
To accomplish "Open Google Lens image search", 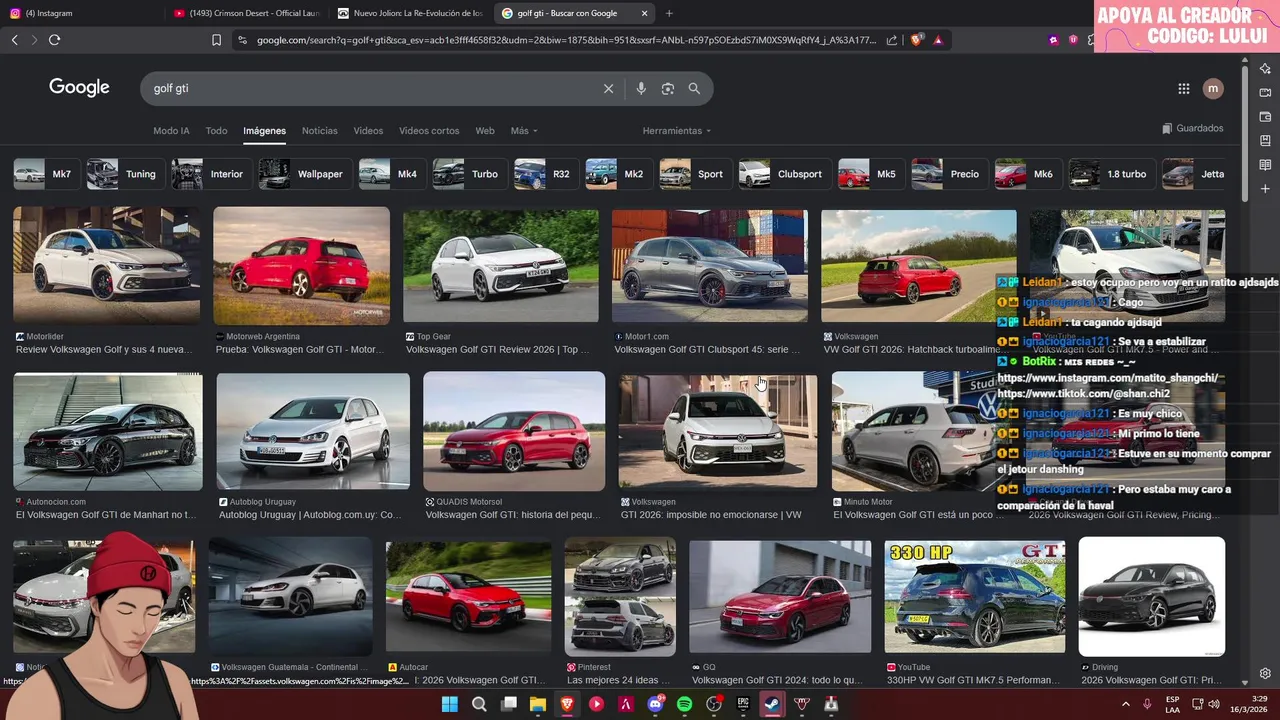I will coord(668,89).
